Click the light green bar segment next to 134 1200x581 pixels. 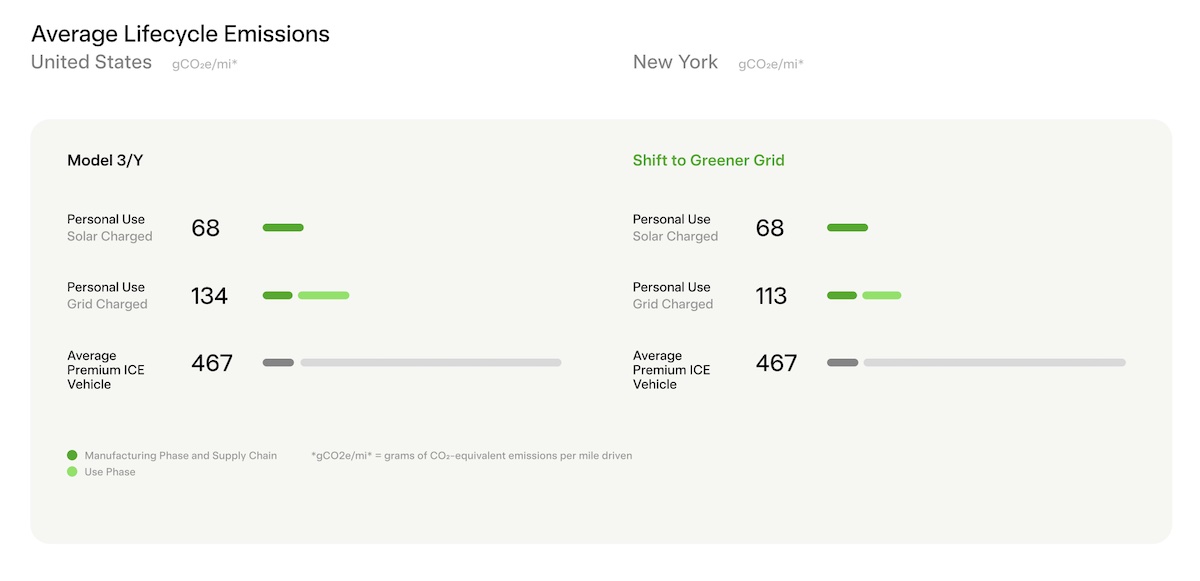[x=323, y=295]
